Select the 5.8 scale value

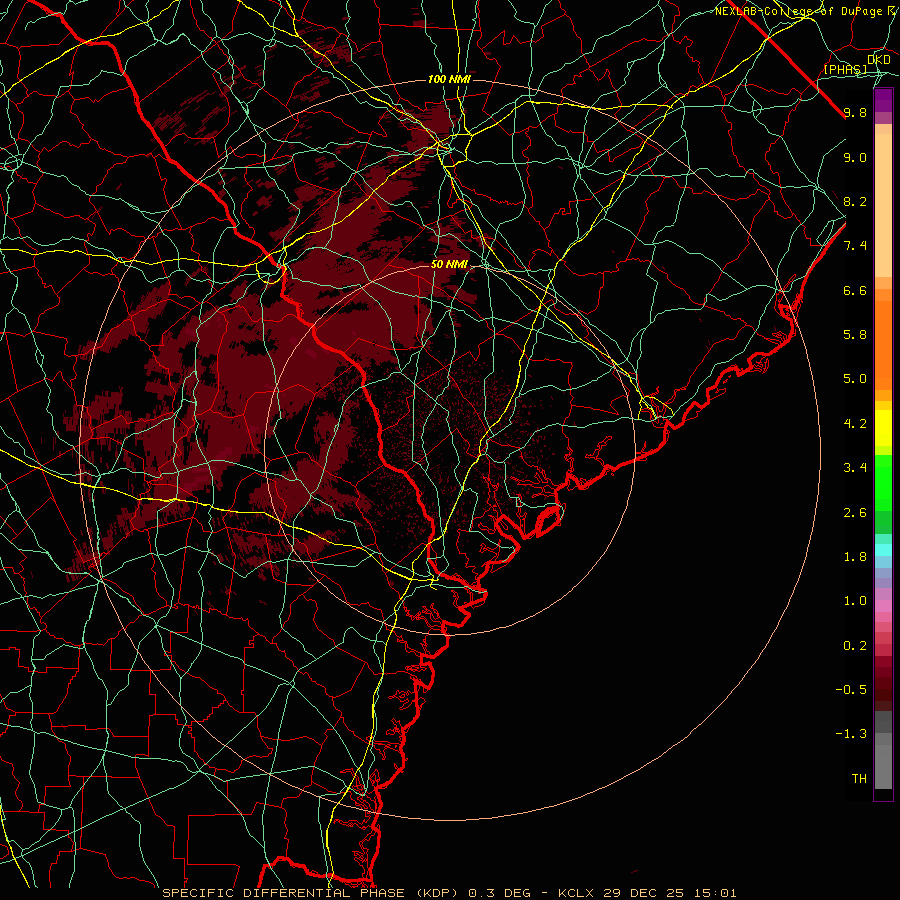(855, 335)
